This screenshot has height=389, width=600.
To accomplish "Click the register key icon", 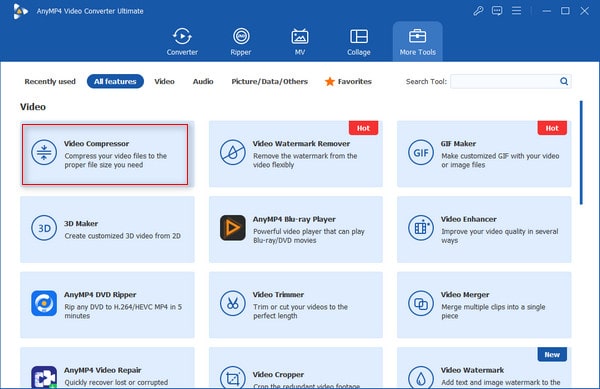I will [478, 11].
